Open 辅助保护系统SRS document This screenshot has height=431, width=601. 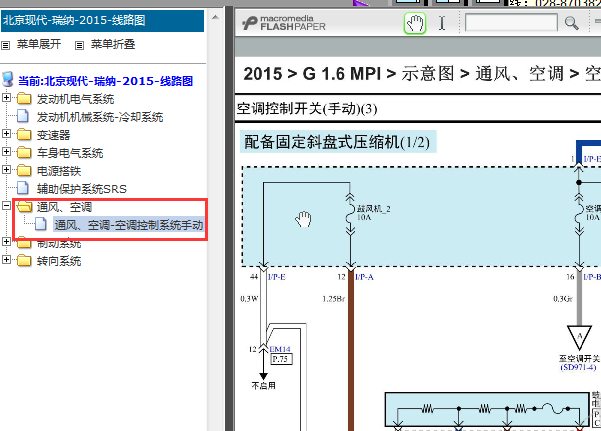[x=81, y=189]
